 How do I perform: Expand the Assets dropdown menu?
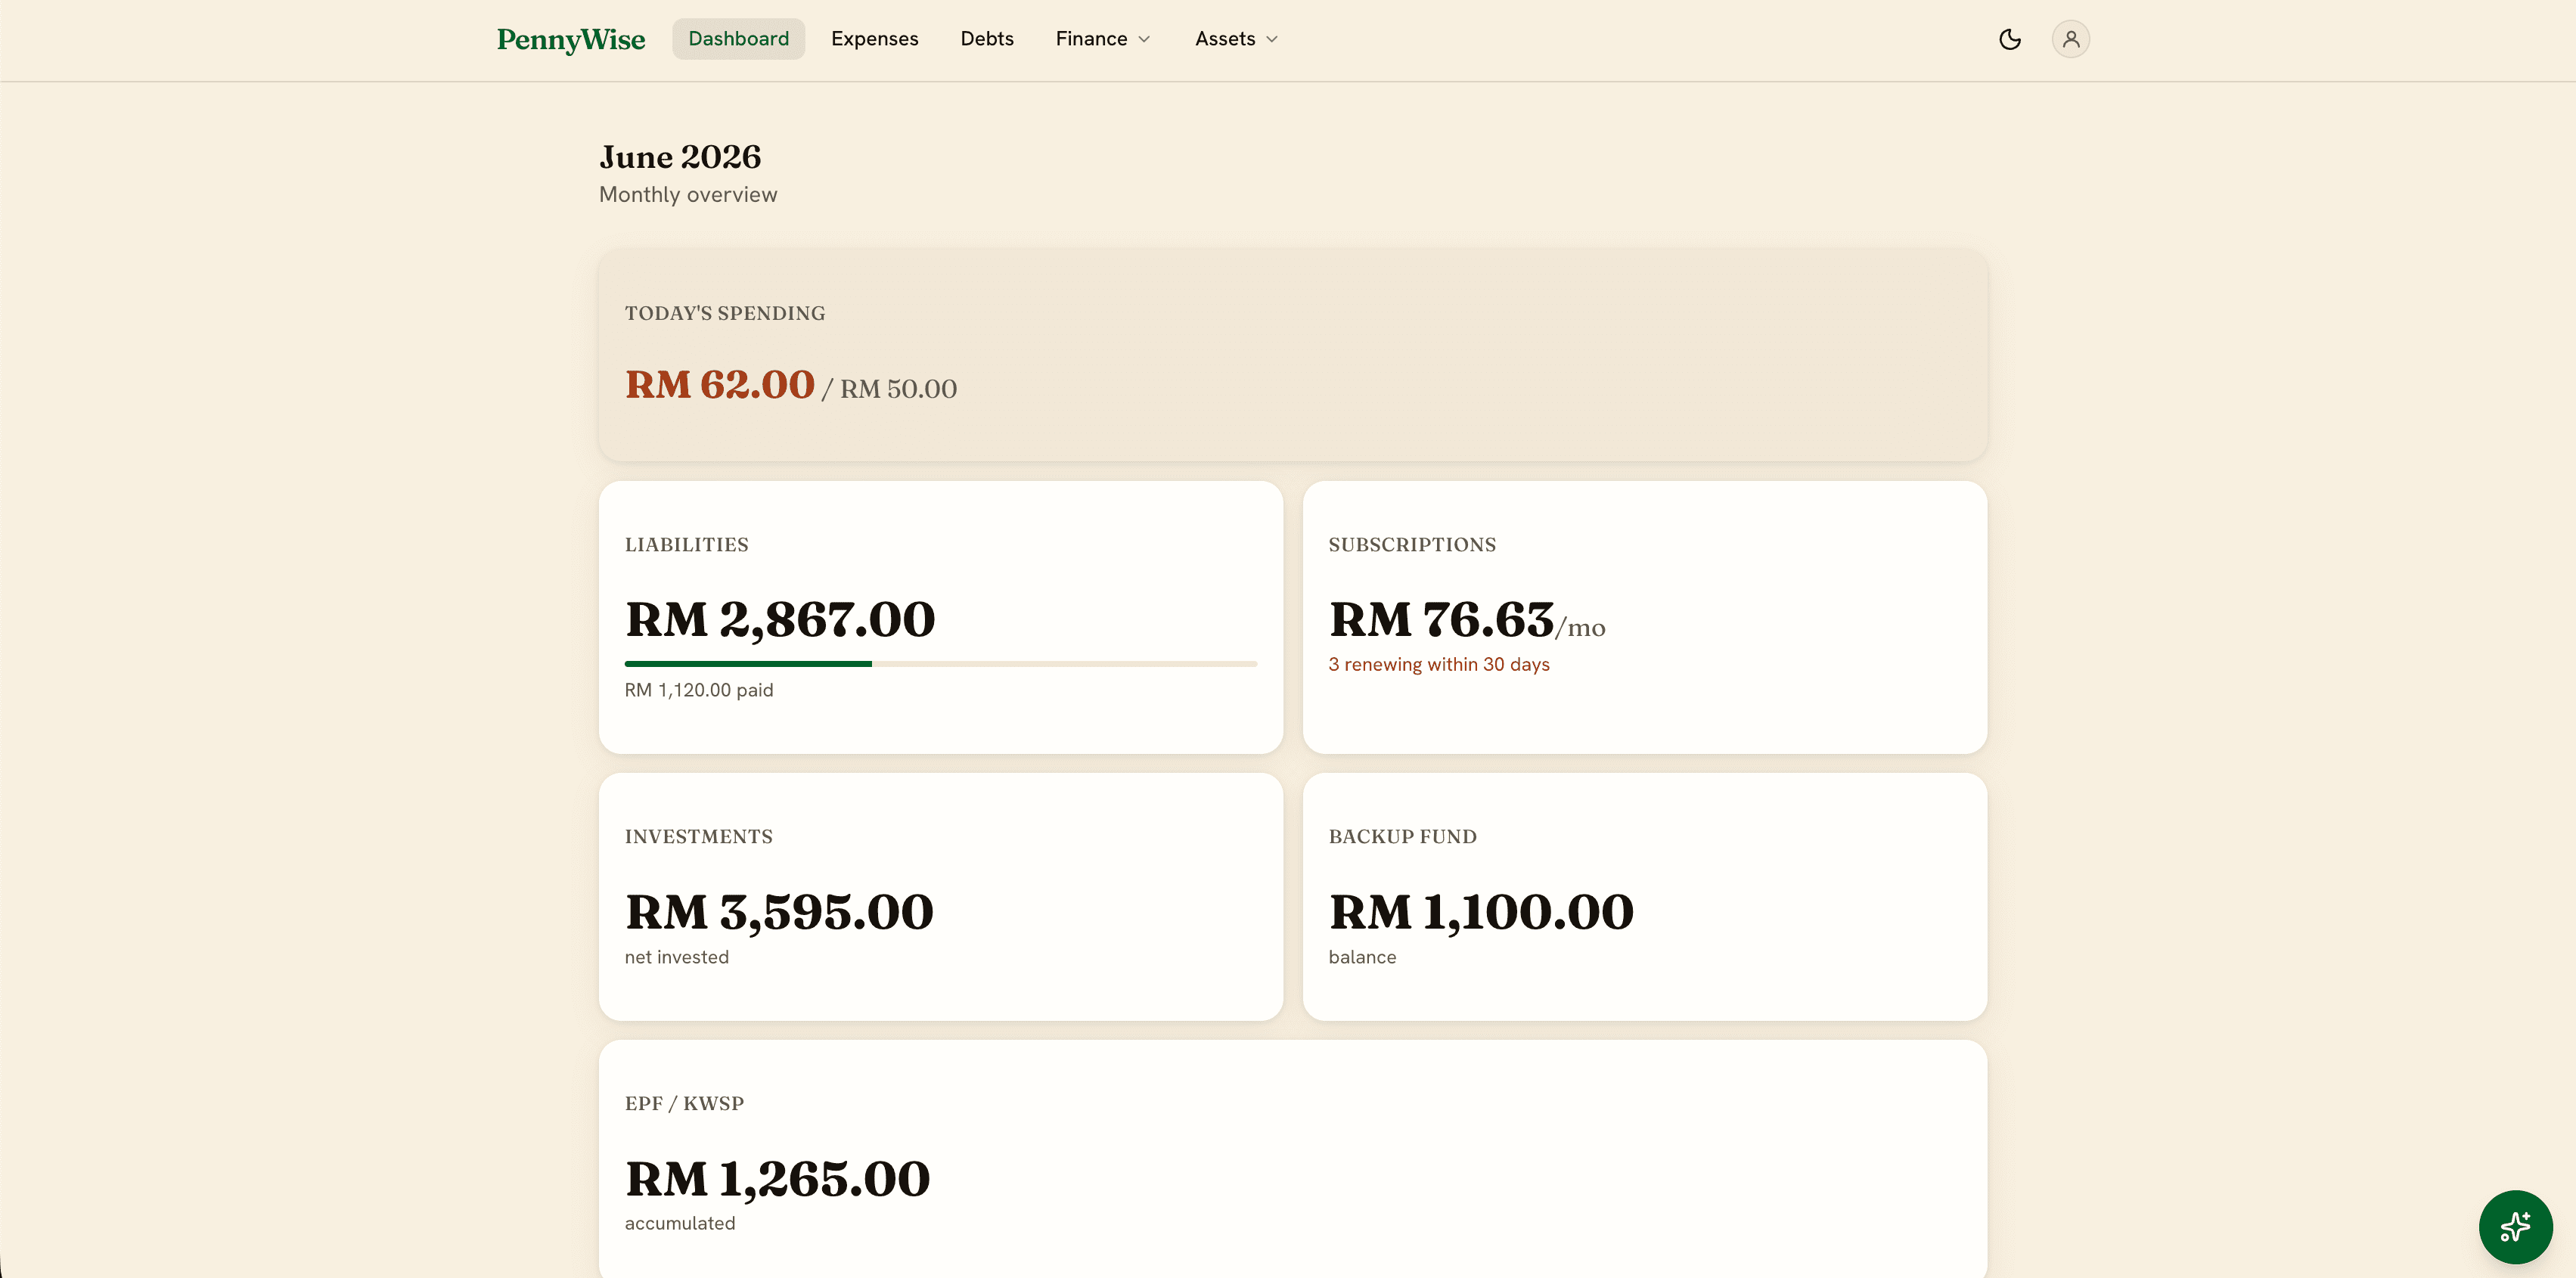1236,39
